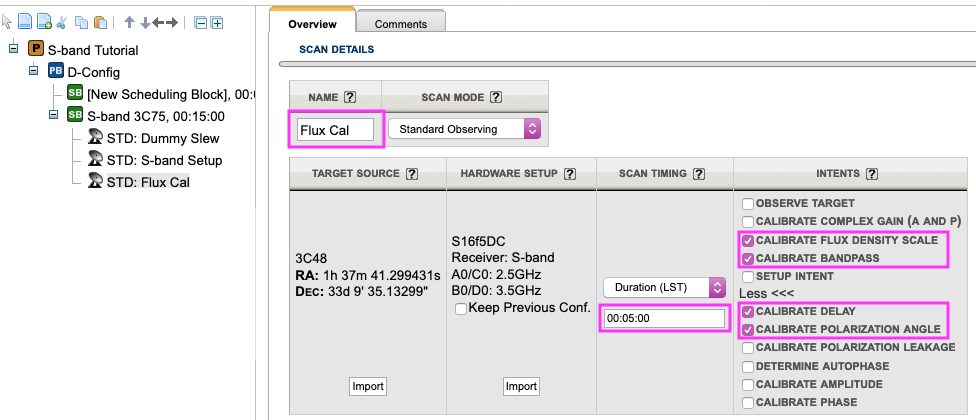
Task: Click the collapse all tree icon
Action: point(200,22)
